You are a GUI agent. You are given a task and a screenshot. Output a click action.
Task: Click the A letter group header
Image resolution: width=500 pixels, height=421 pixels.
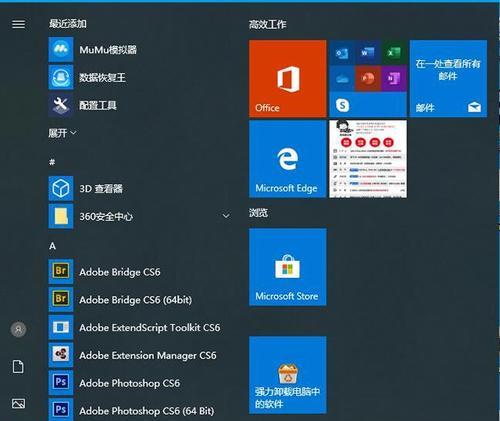[x=52, y=246]
